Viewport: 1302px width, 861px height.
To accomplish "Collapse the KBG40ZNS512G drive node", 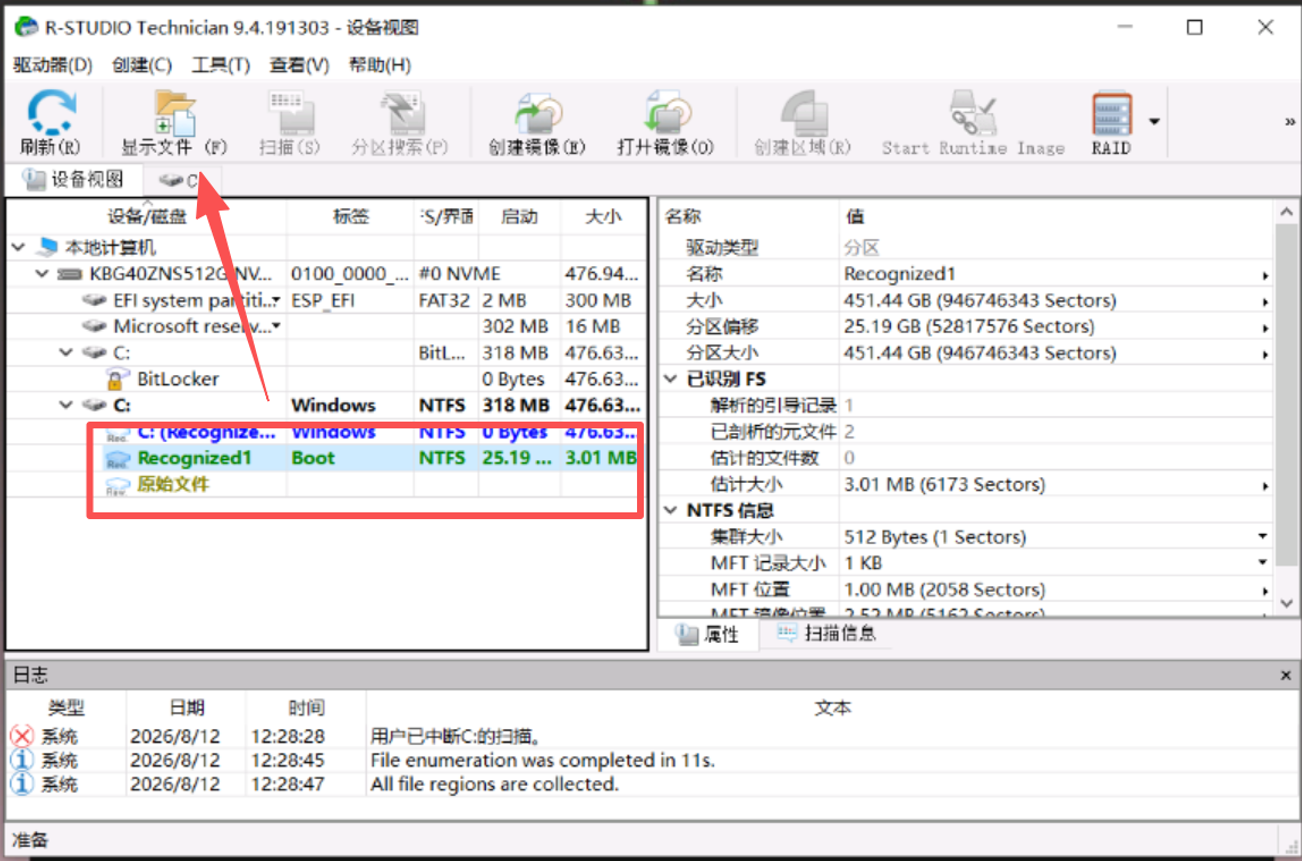I will point(42,274).
